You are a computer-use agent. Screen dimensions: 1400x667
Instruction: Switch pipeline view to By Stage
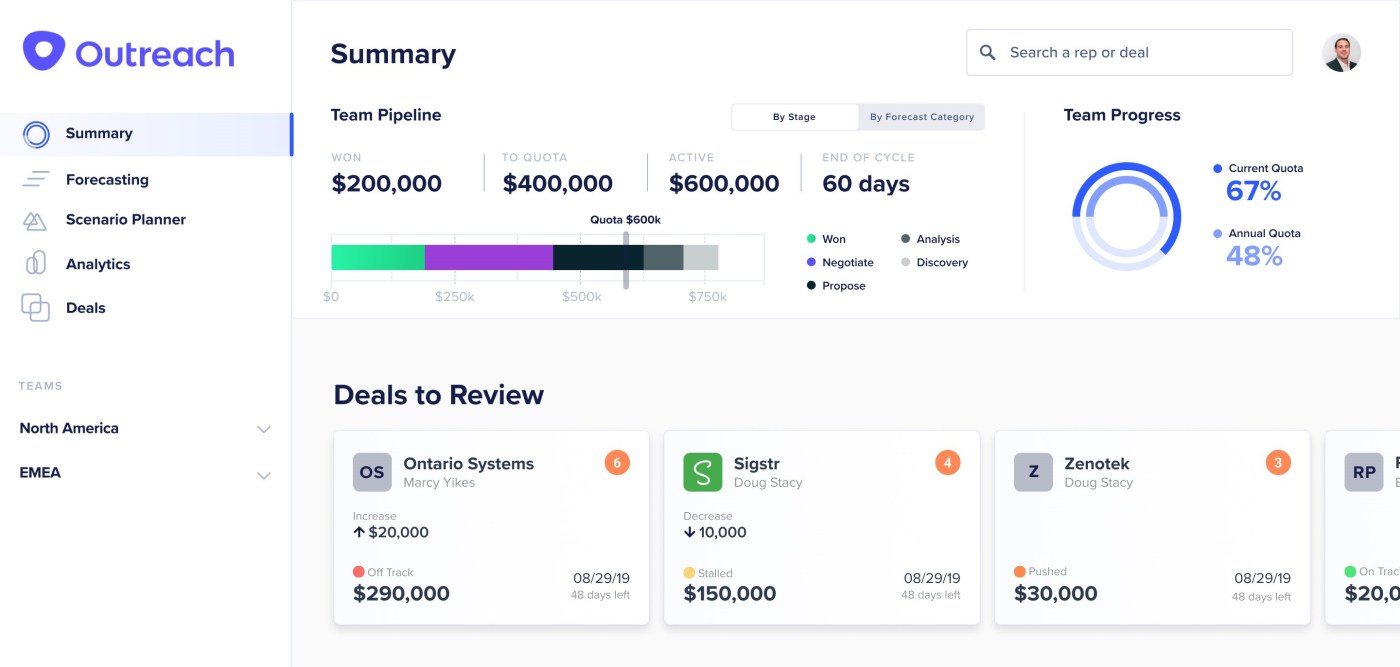click(x=794, y=117)
